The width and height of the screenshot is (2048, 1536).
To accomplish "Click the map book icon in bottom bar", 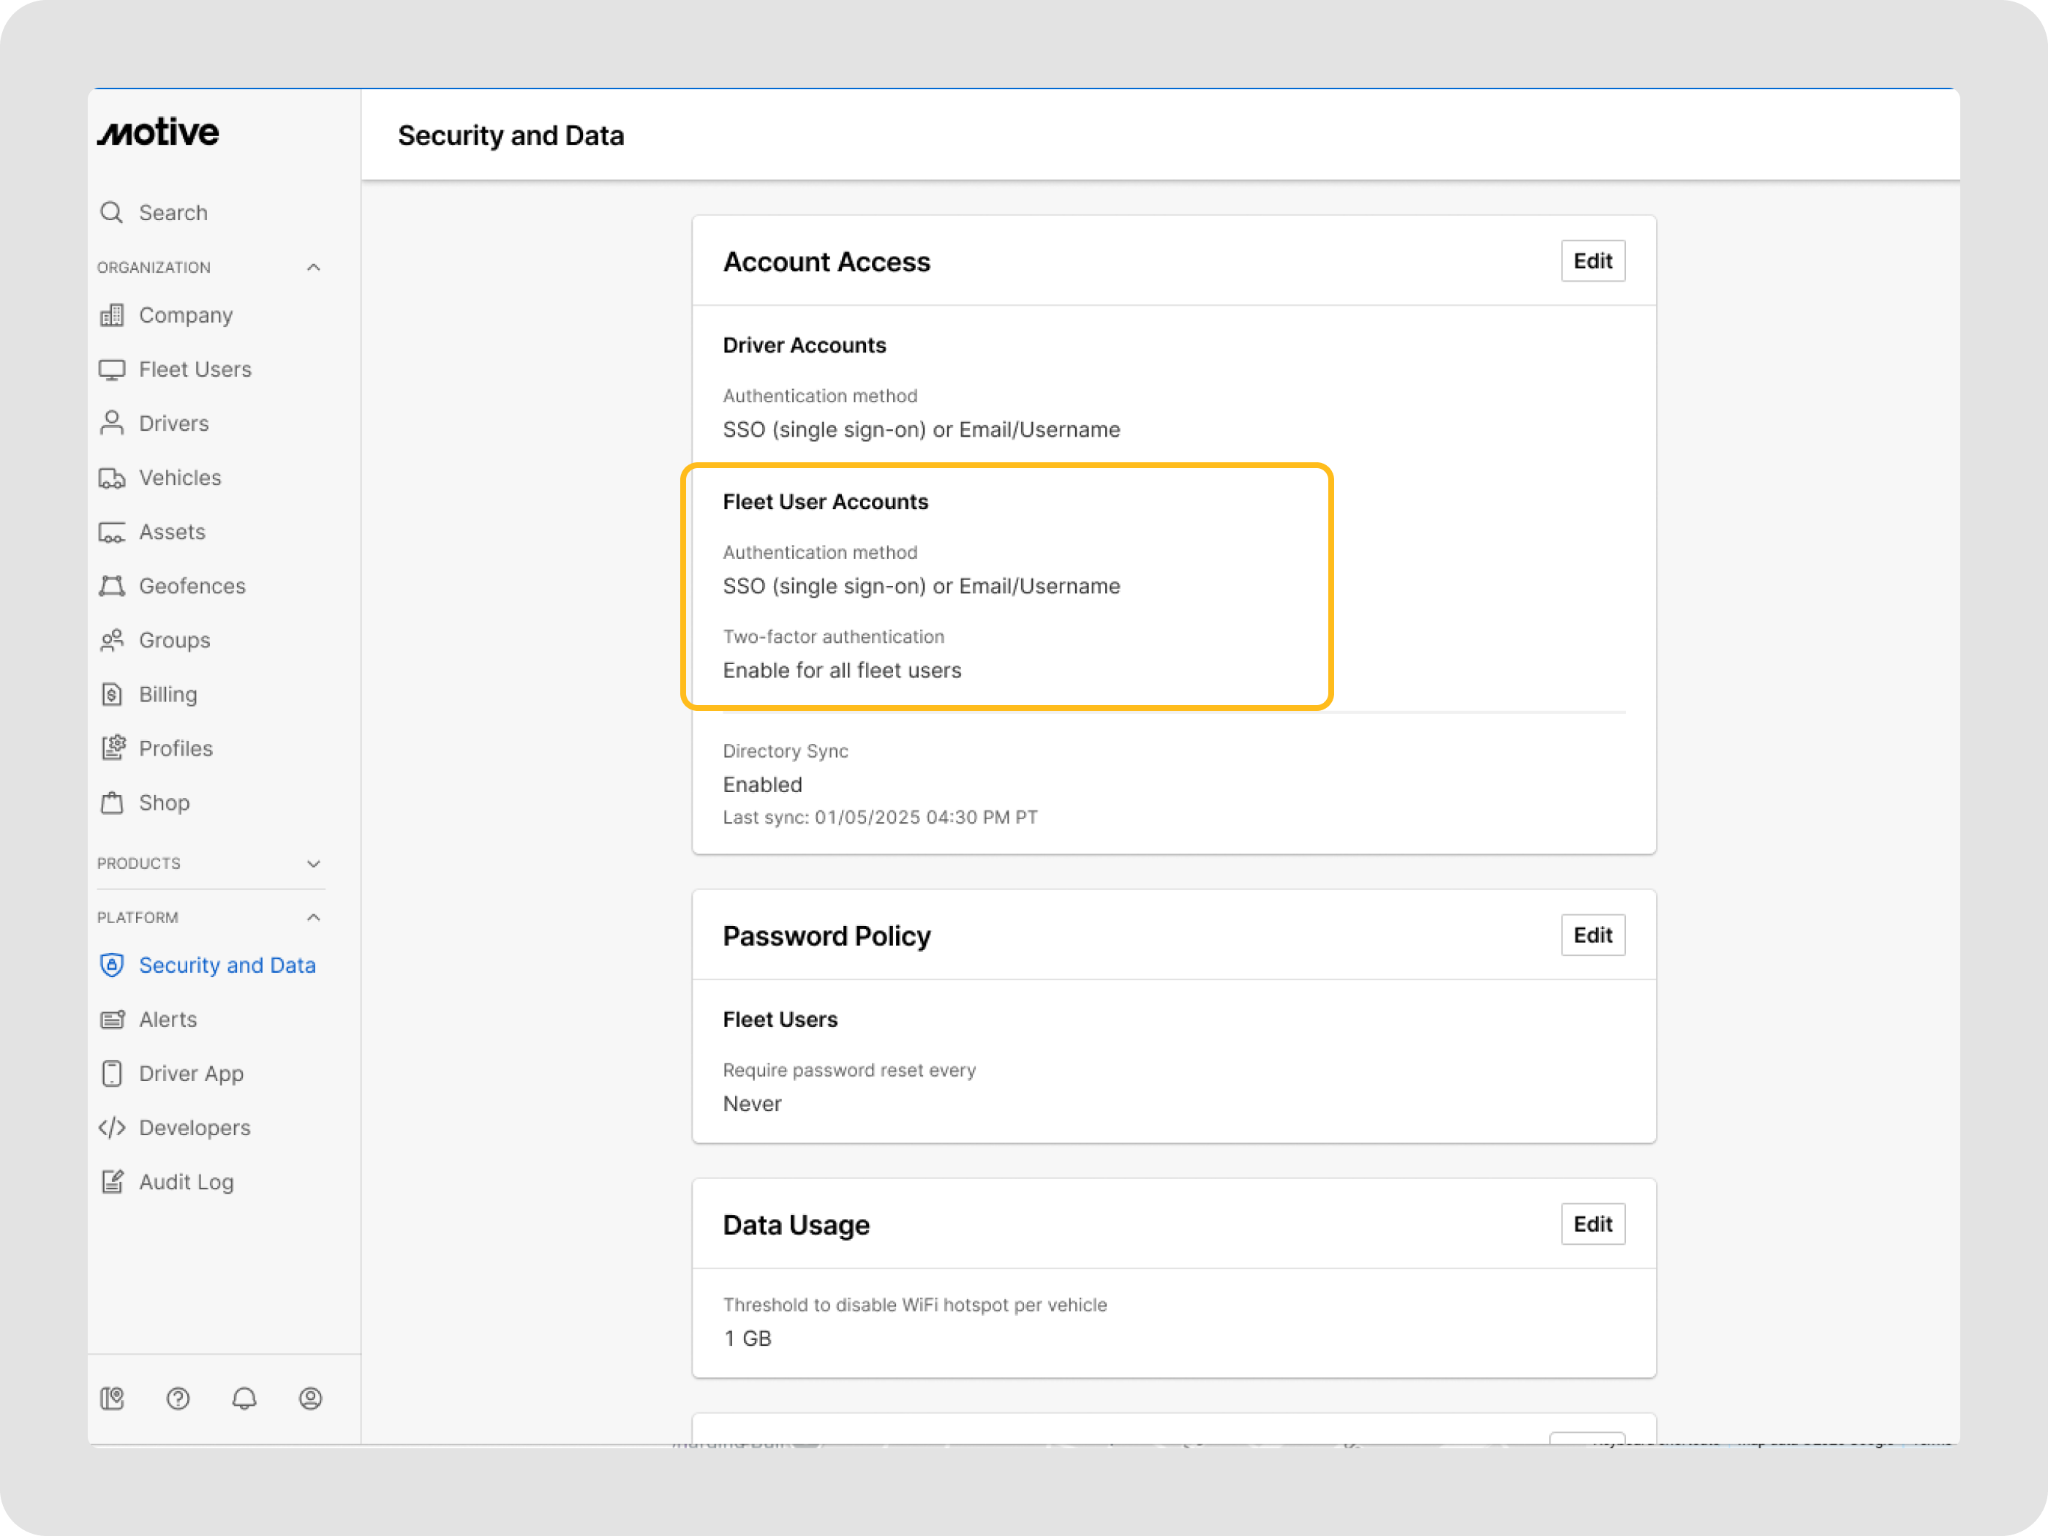I will tap(112, 1398).
